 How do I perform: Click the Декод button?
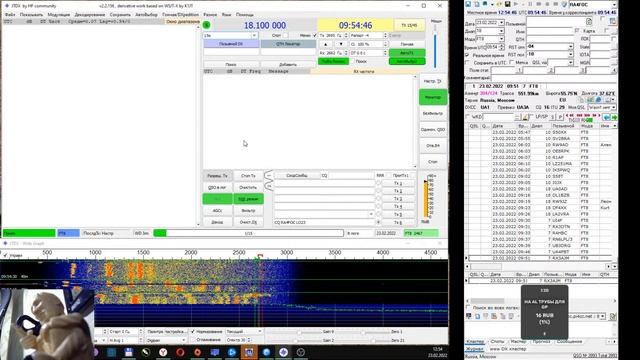(x=217, y=222)
